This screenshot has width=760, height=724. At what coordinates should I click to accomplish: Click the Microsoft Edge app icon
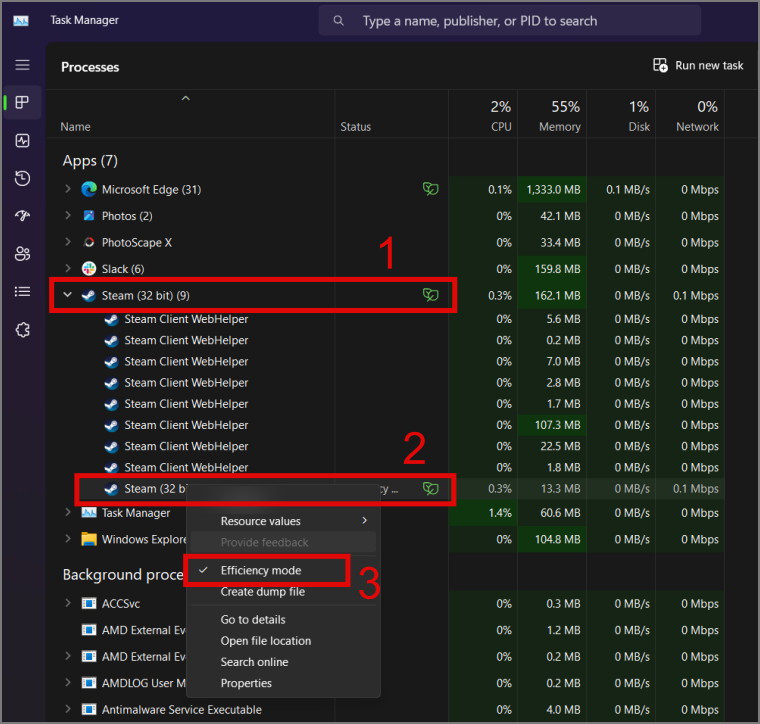(x=89, y=189)
